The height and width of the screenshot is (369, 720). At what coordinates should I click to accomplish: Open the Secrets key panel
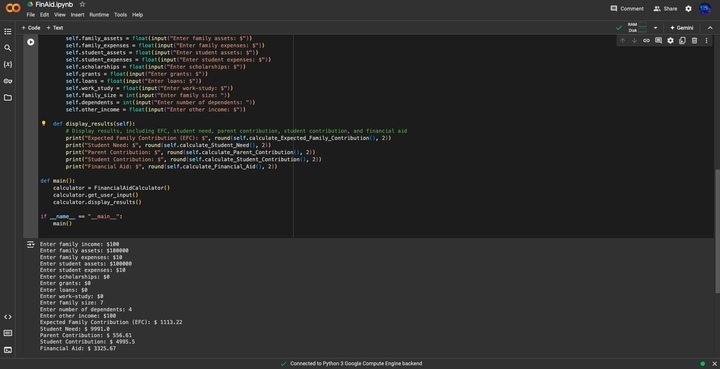point(8,81)
